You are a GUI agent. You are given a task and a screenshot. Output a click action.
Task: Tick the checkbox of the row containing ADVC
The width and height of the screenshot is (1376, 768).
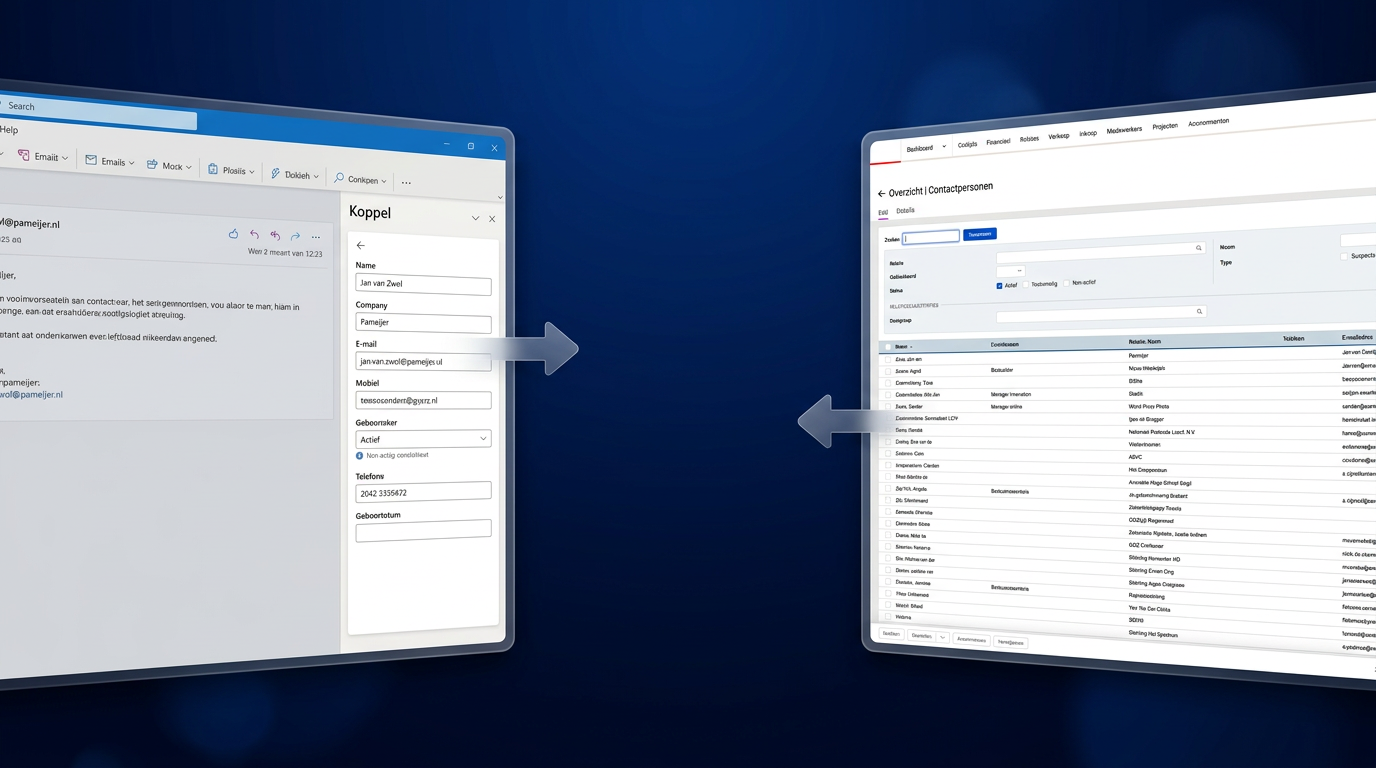pos(887,453)
